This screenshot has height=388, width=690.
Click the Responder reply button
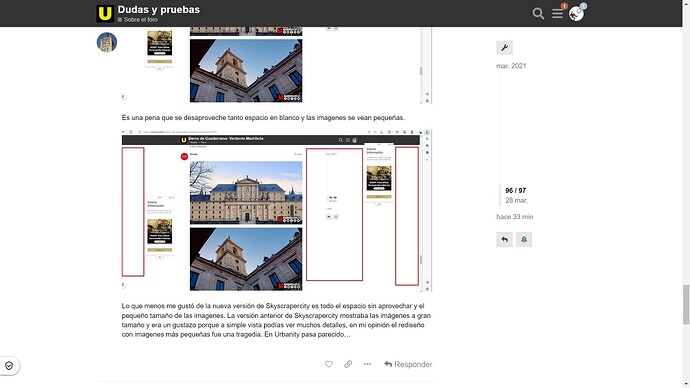point(408,364)
